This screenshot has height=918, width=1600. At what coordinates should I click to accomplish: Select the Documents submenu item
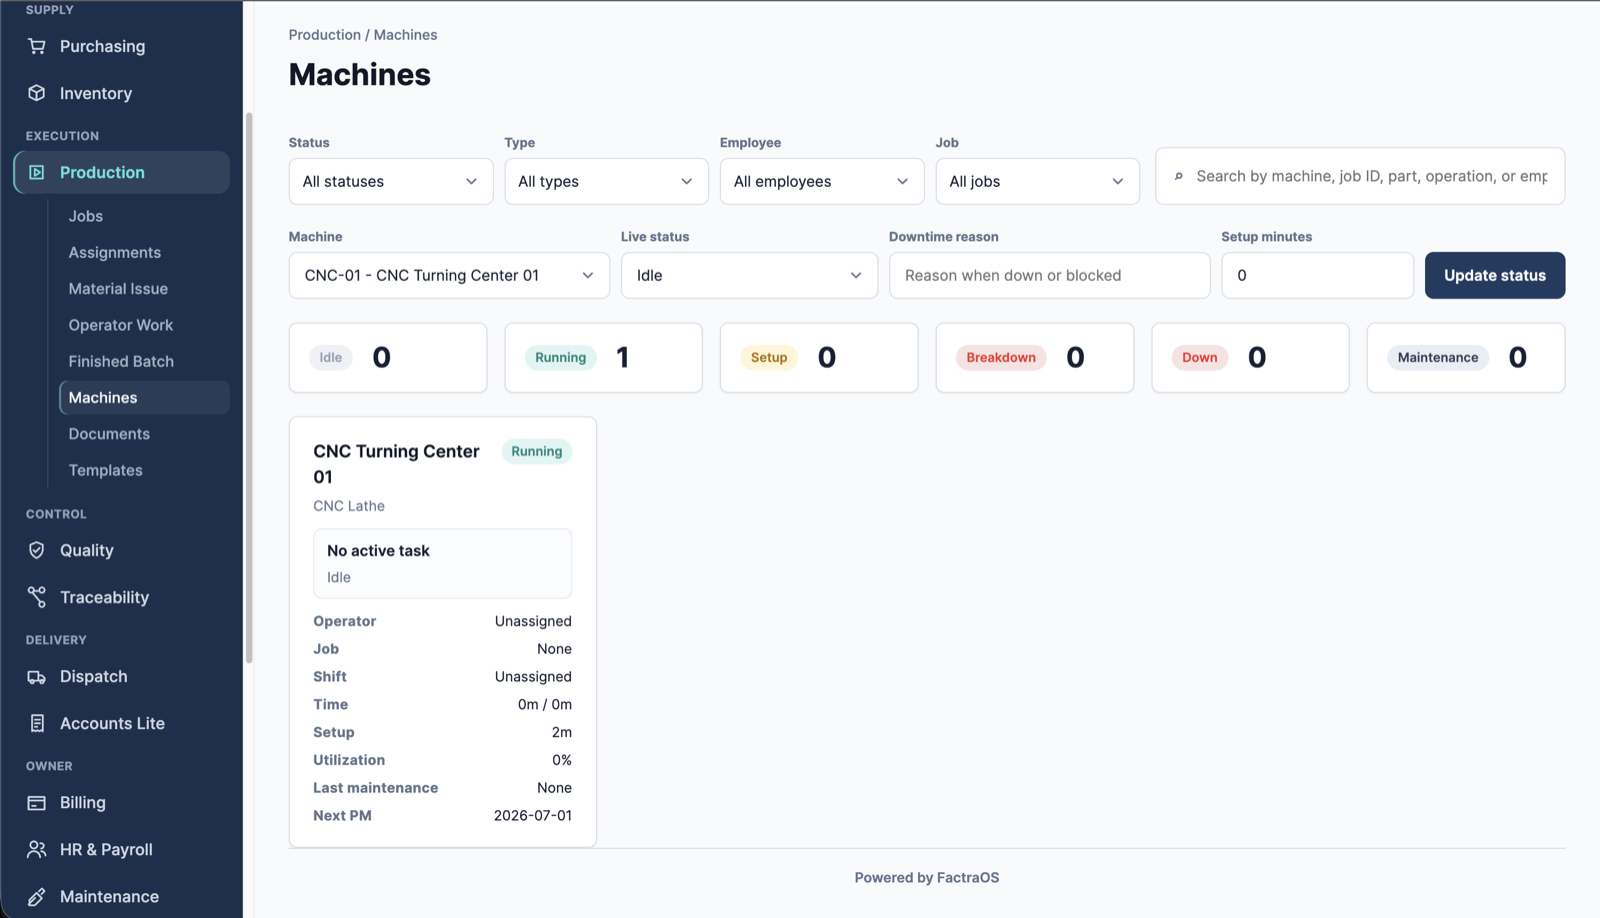144,434
